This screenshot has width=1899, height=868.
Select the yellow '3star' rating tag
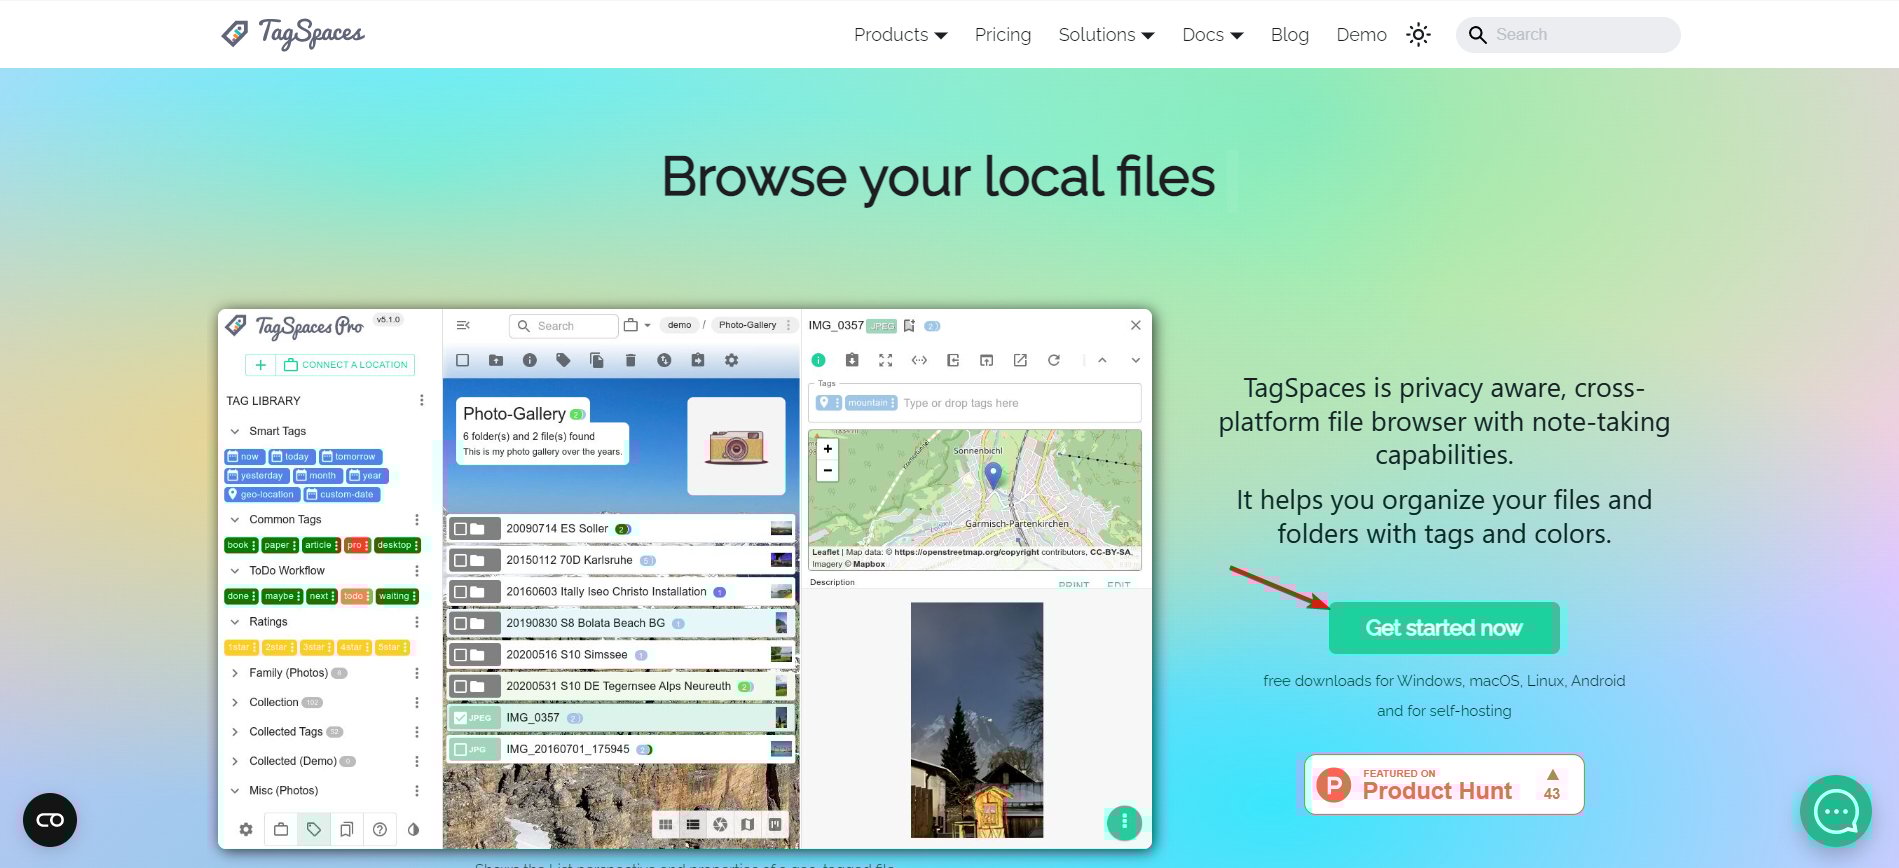click(x=316, y=647)
